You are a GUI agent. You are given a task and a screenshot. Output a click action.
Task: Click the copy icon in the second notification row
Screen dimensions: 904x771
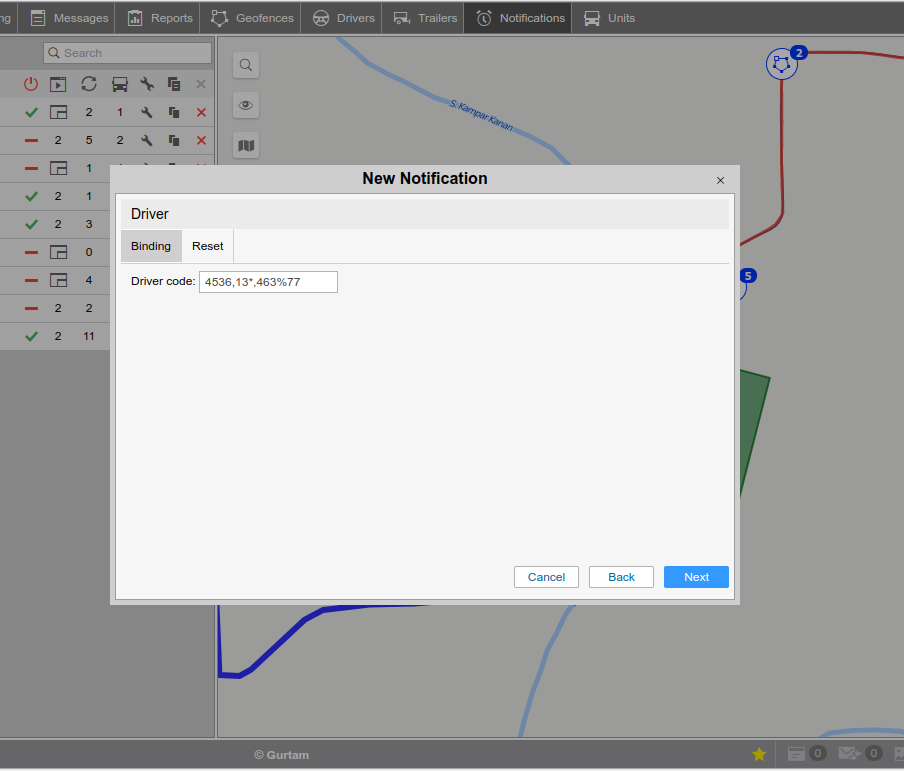pyautogui.click(x=174, y=141)
